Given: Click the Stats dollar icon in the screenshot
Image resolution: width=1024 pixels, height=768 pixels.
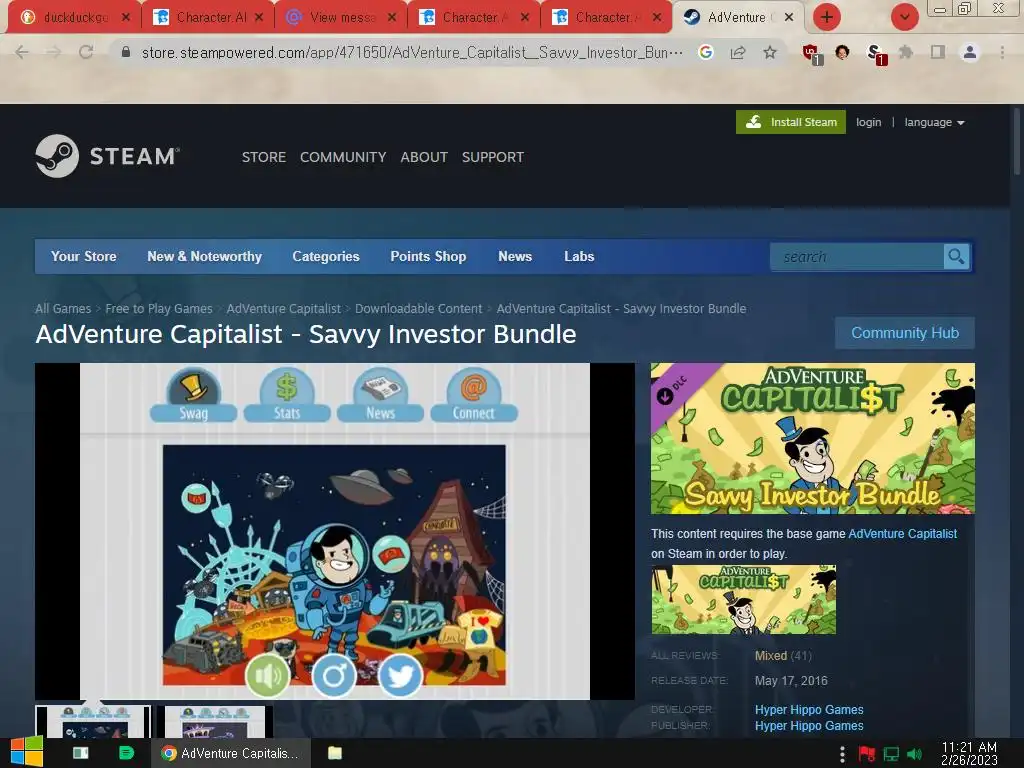Looking at the screenshot, I should click(287, 394).
